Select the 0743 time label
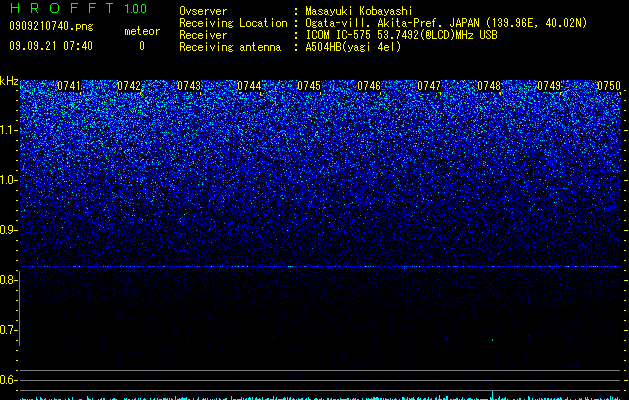Screen dimensions: 629x400 (189, 86)
